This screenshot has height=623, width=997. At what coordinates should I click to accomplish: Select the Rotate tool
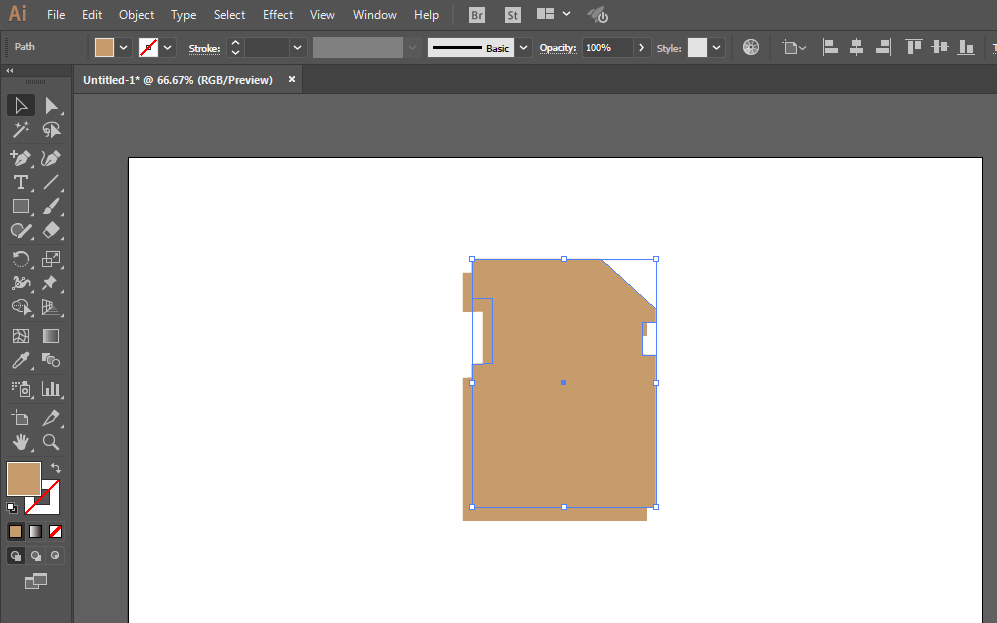pyautogui.click(x=21, y=259)
